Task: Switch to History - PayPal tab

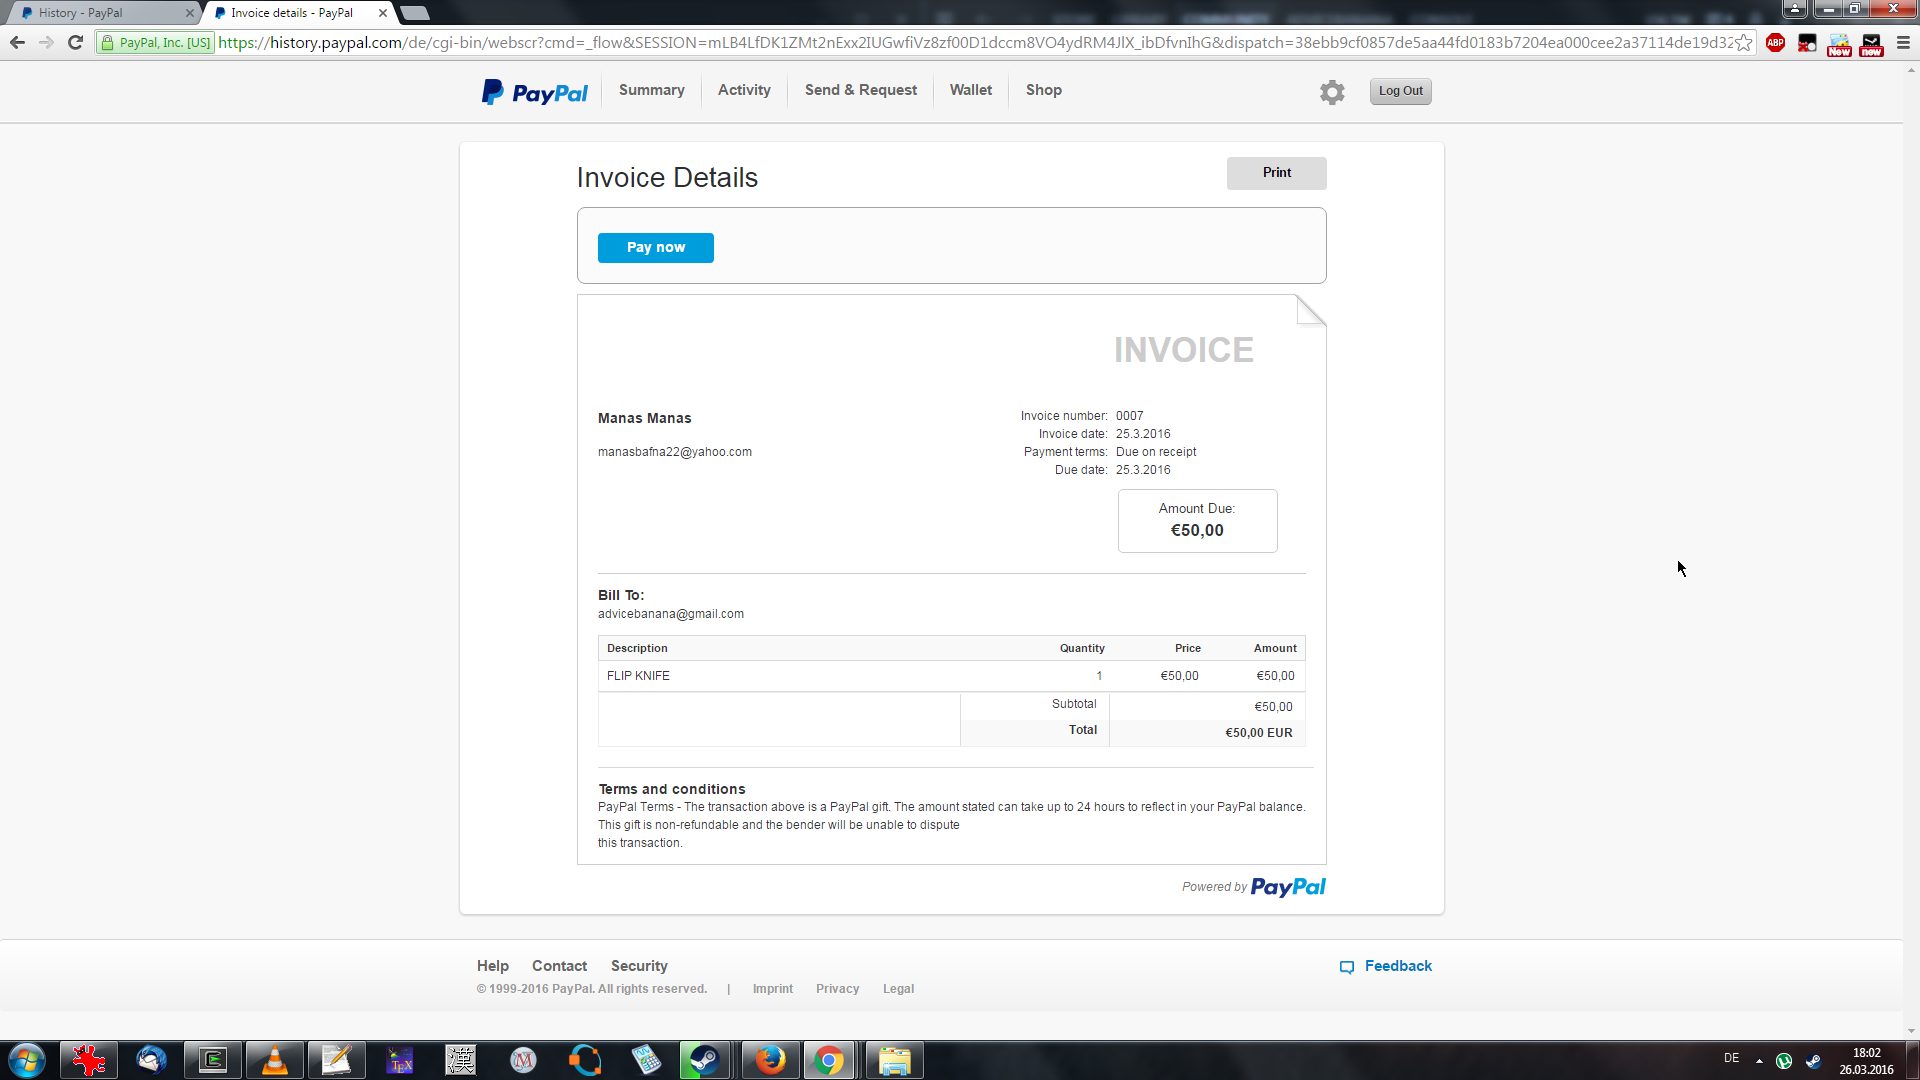Action: point(100,13)
